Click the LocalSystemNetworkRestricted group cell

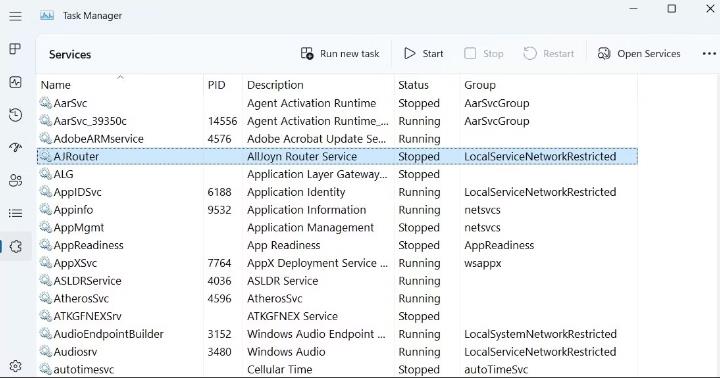540,334
